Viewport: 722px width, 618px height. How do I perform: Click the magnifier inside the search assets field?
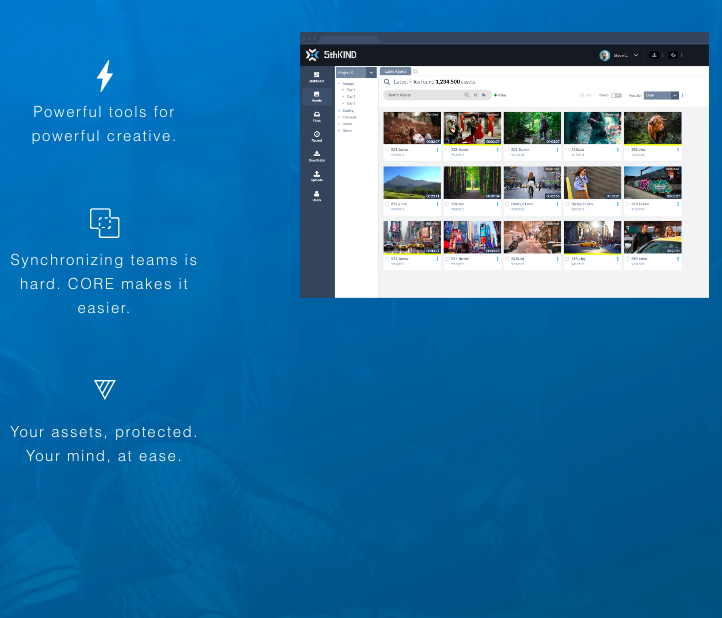click(x=466, y=95)
